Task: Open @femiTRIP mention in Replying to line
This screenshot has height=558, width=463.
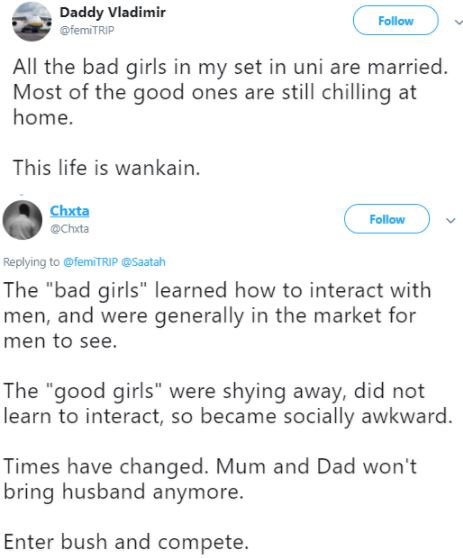Action: click(90, 262)
